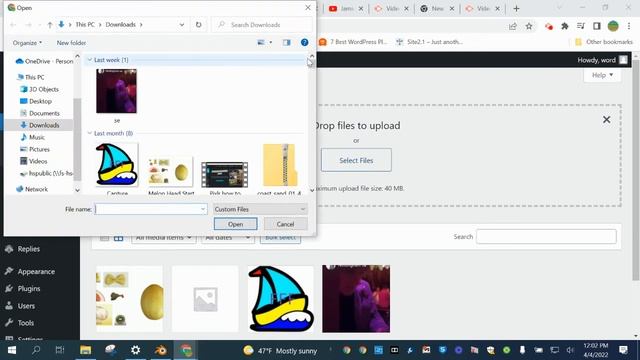
Task: Expand the WordPress Help dropdown
Action: (x=602, y=75)
